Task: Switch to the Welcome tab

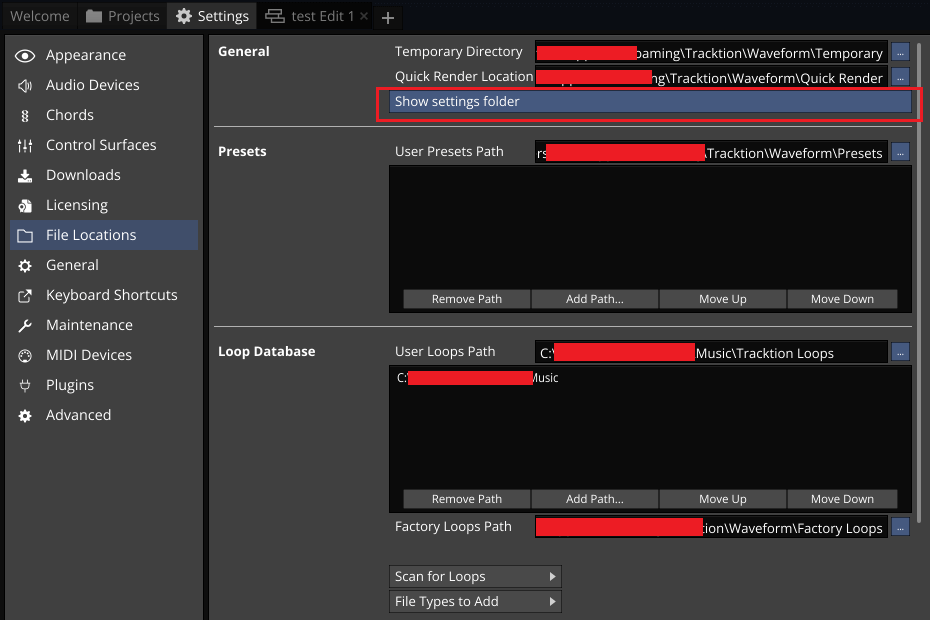Action: coord(40,16)
